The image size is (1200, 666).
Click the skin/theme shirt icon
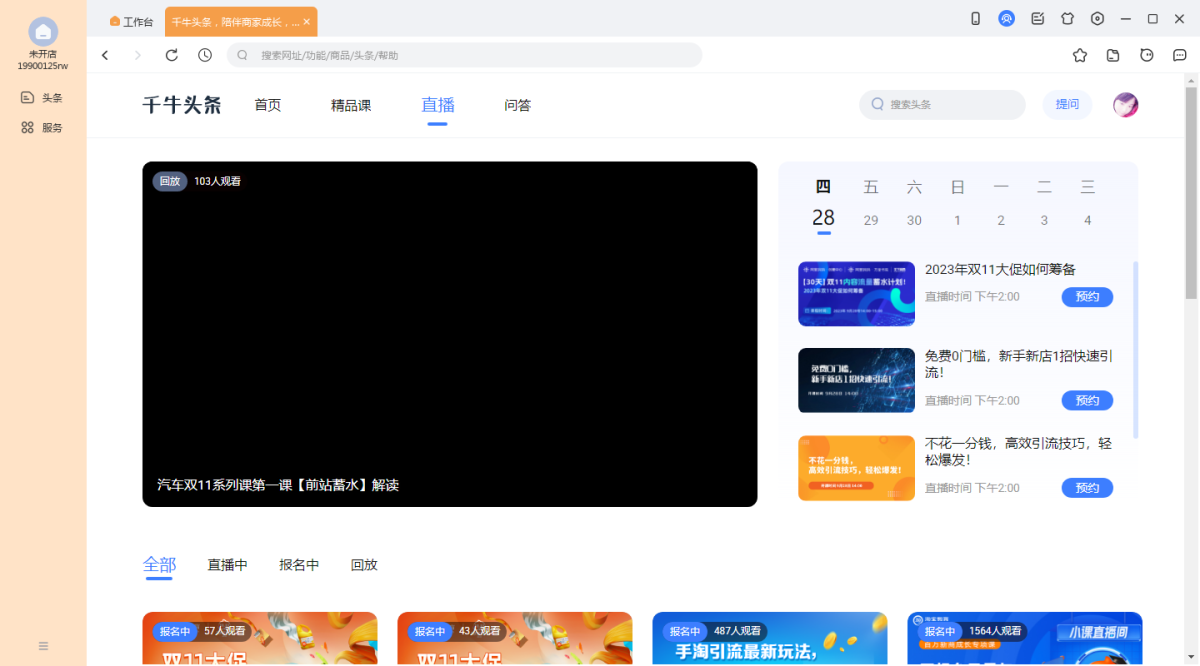pyautogui.click(x=1067, y=19)
